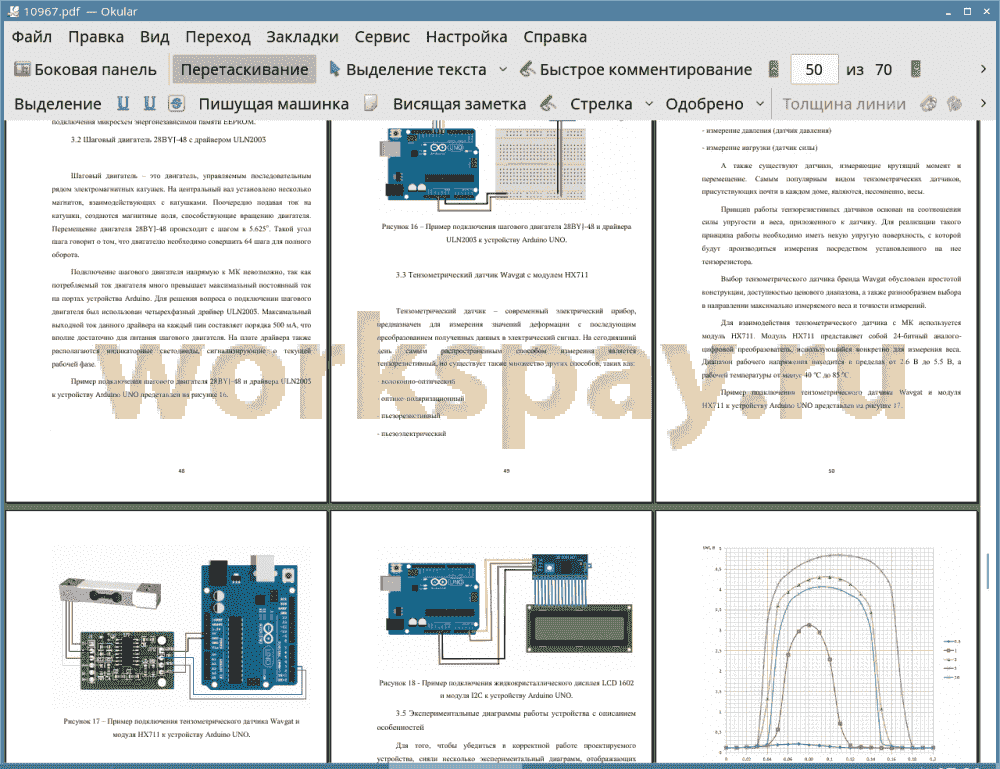The width and height of the screenshot is (1000, 769).
Task: Minimize the Okular window
Action: pyautogui.click(x=948, y=11)
